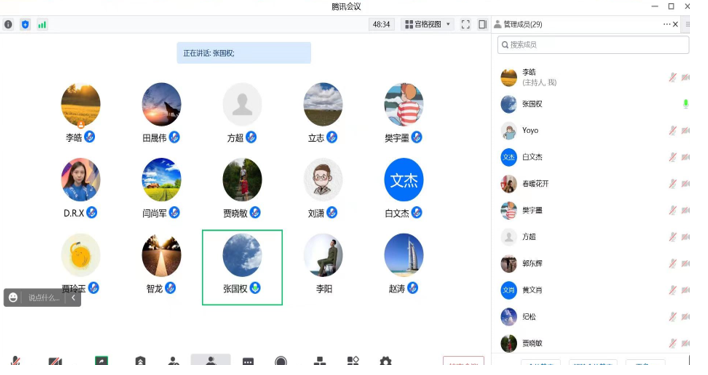Click the blue security shield icon
This screenshot has height=375, width=708.
(x=25, y=24)
